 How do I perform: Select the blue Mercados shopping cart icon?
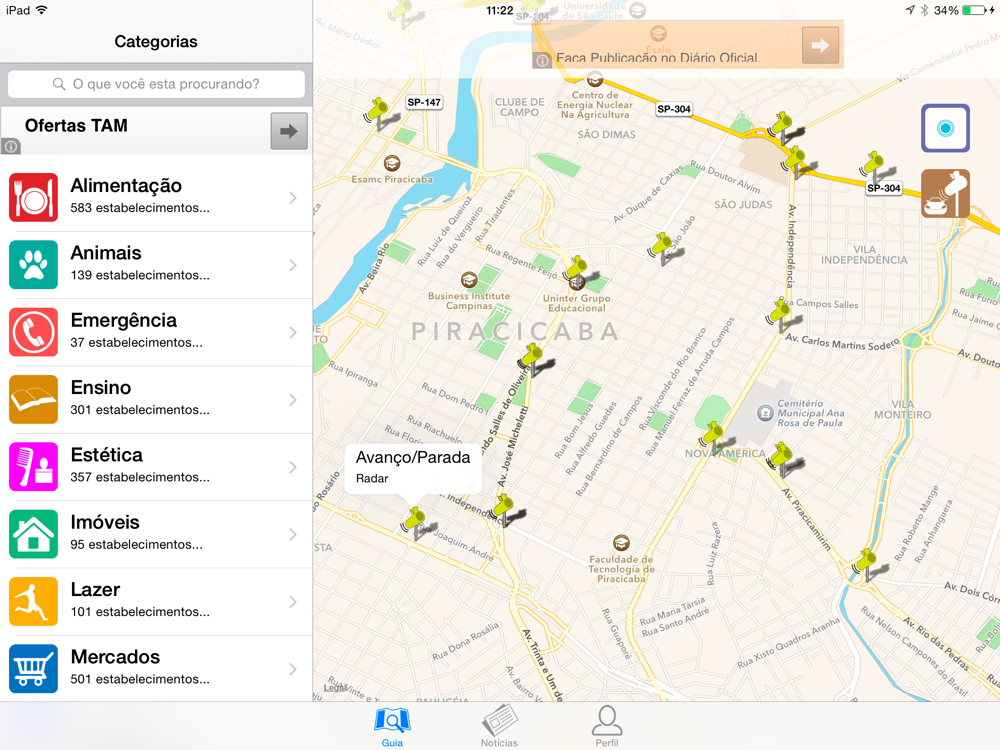coord(33,668)
